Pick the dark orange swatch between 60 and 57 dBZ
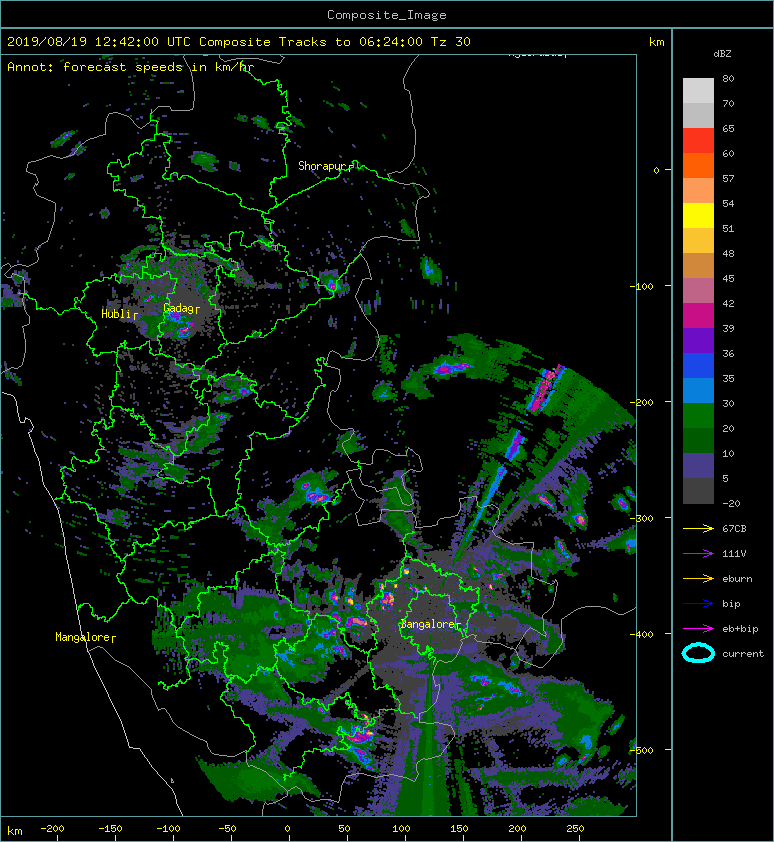Viewport: 774px width, 842px height. tap(698, 165)
